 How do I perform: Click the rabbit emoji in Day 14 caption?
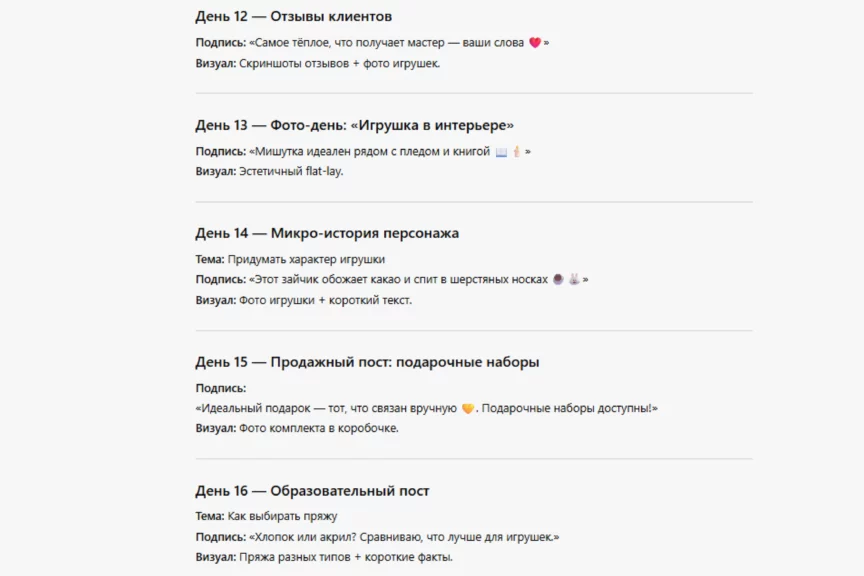coord(574,280)
